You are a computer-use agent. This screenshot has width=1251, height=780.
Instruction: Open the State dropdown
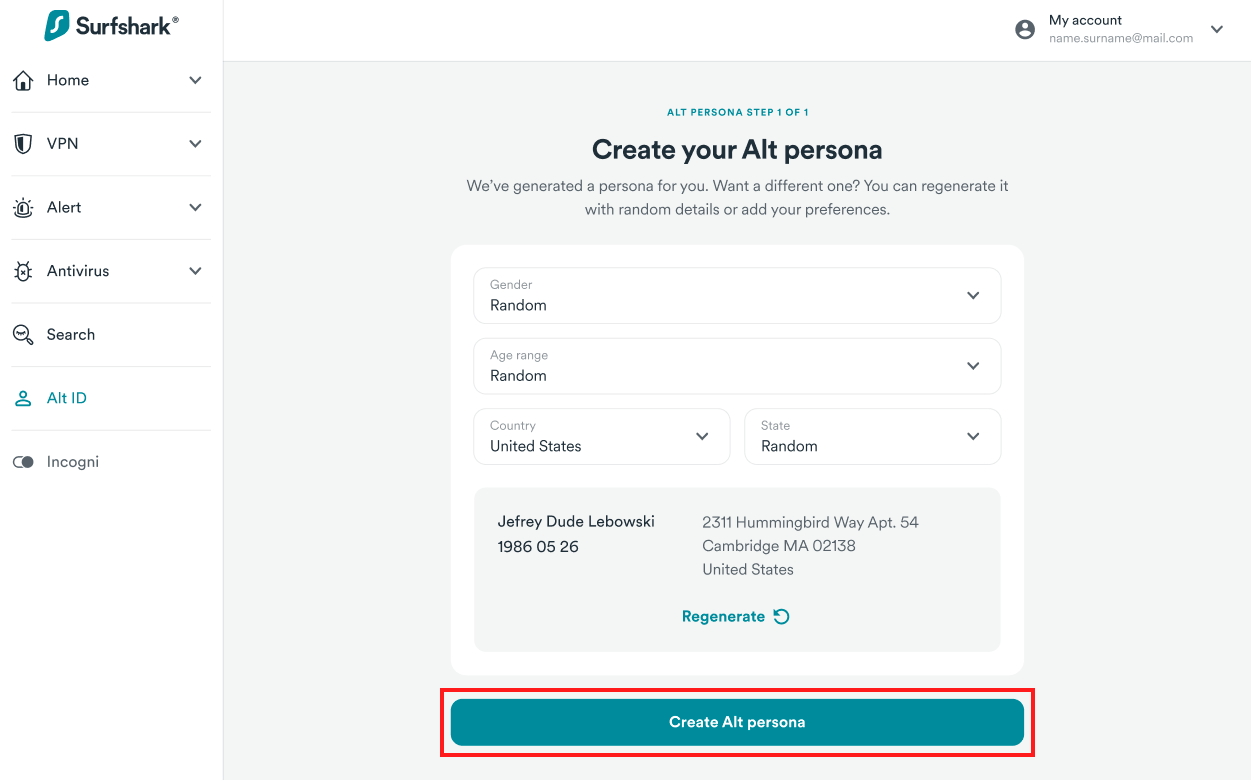pyautogui.click(x=872, y=436)
